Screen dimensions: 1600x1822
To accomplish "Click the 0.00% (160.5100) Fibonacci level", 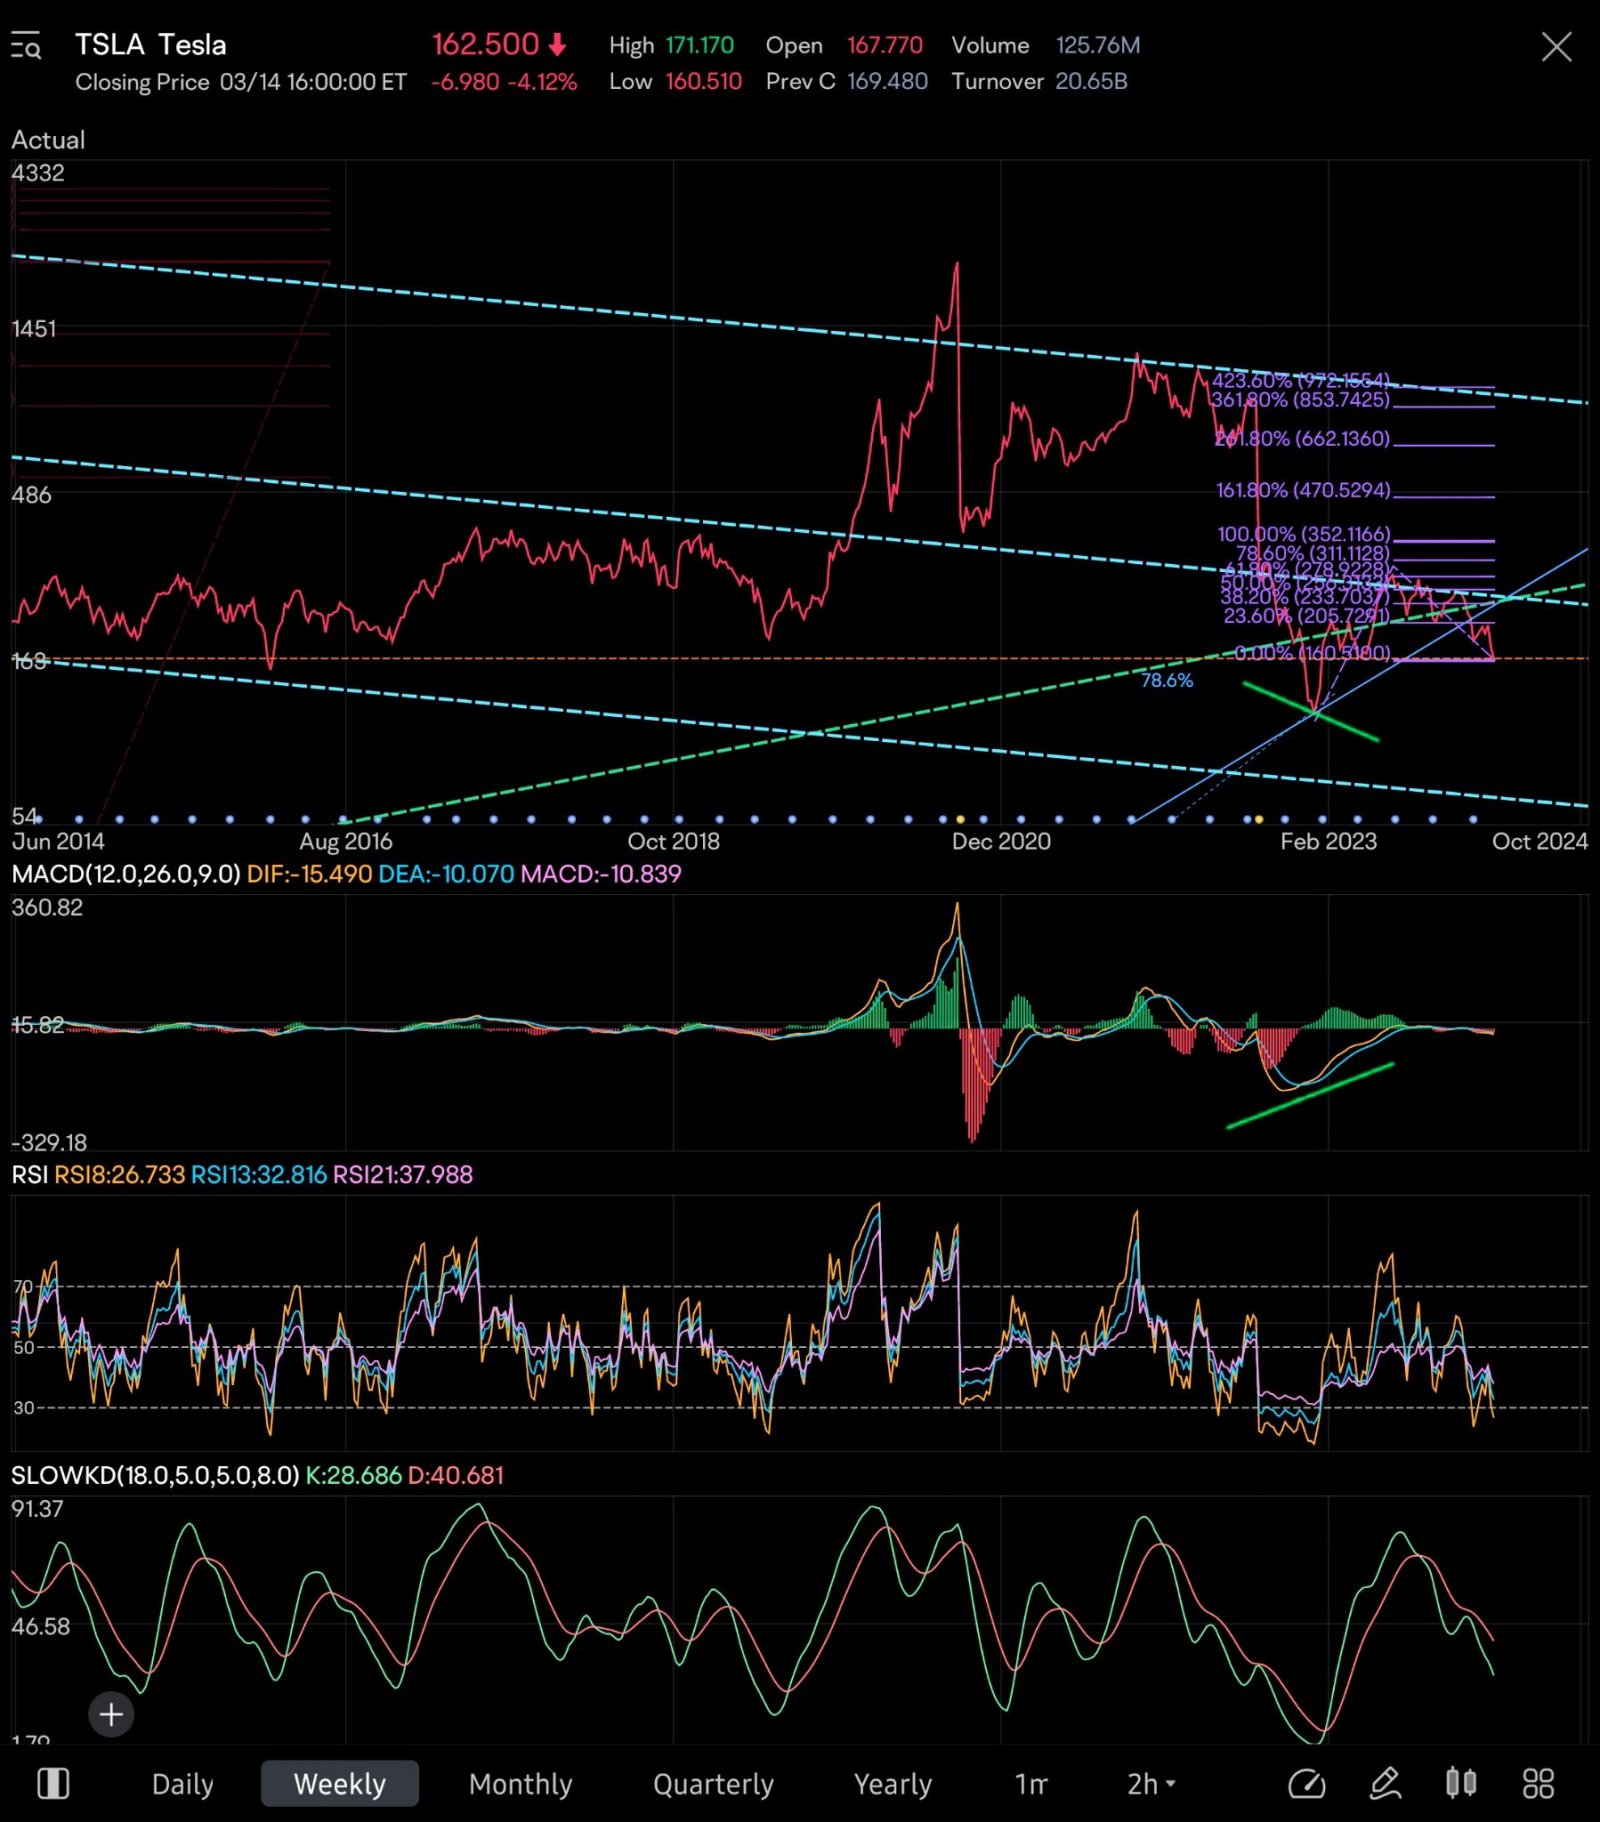I will point(1312,653).
